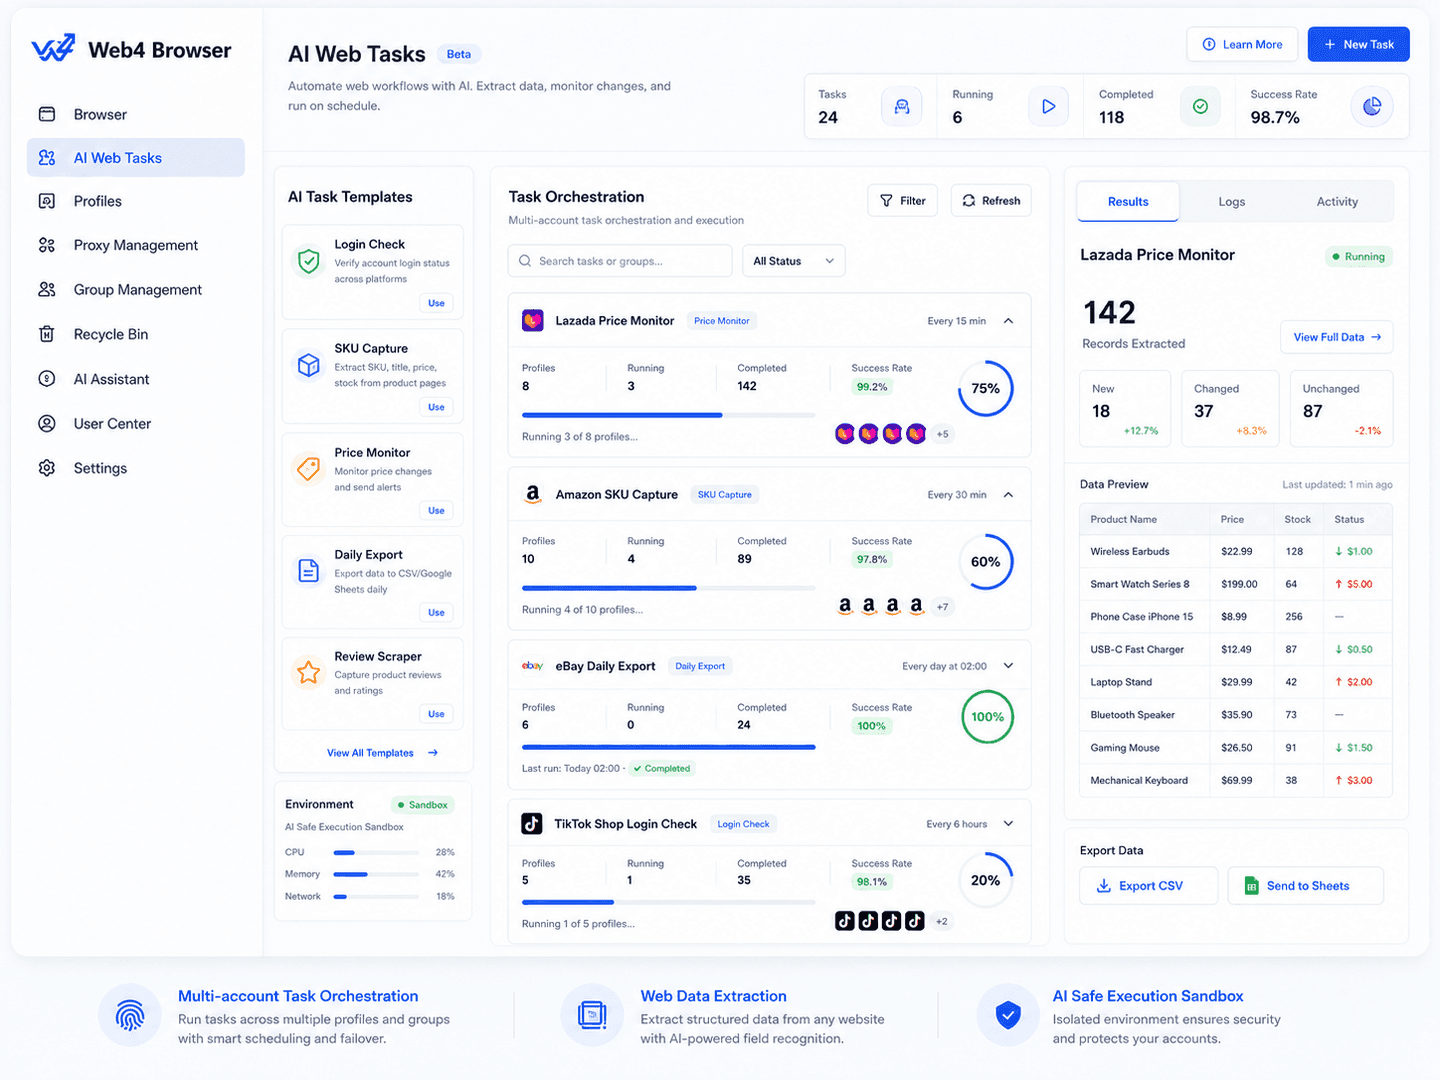Open AI Web Tasks in sidebar
This screenshot has width=1440, height=1080.
coord(136,158)
